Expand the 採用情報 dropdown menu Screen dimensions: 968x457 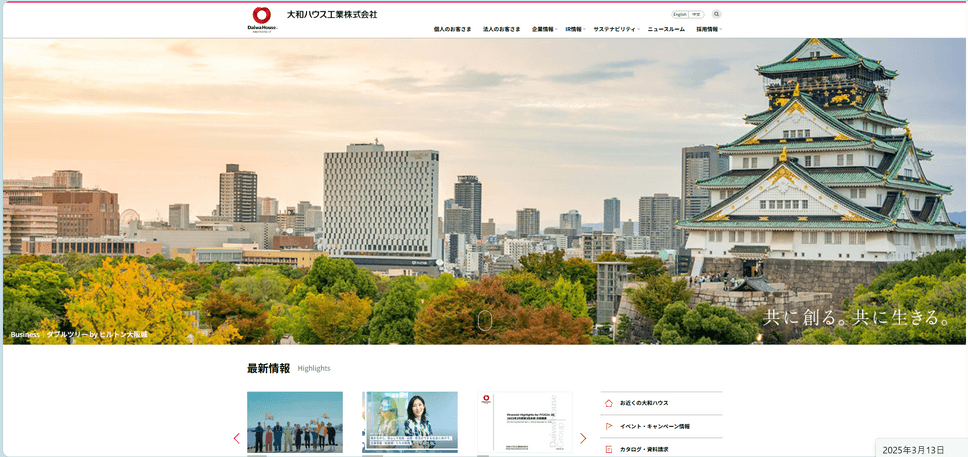(x=708, y=30)
